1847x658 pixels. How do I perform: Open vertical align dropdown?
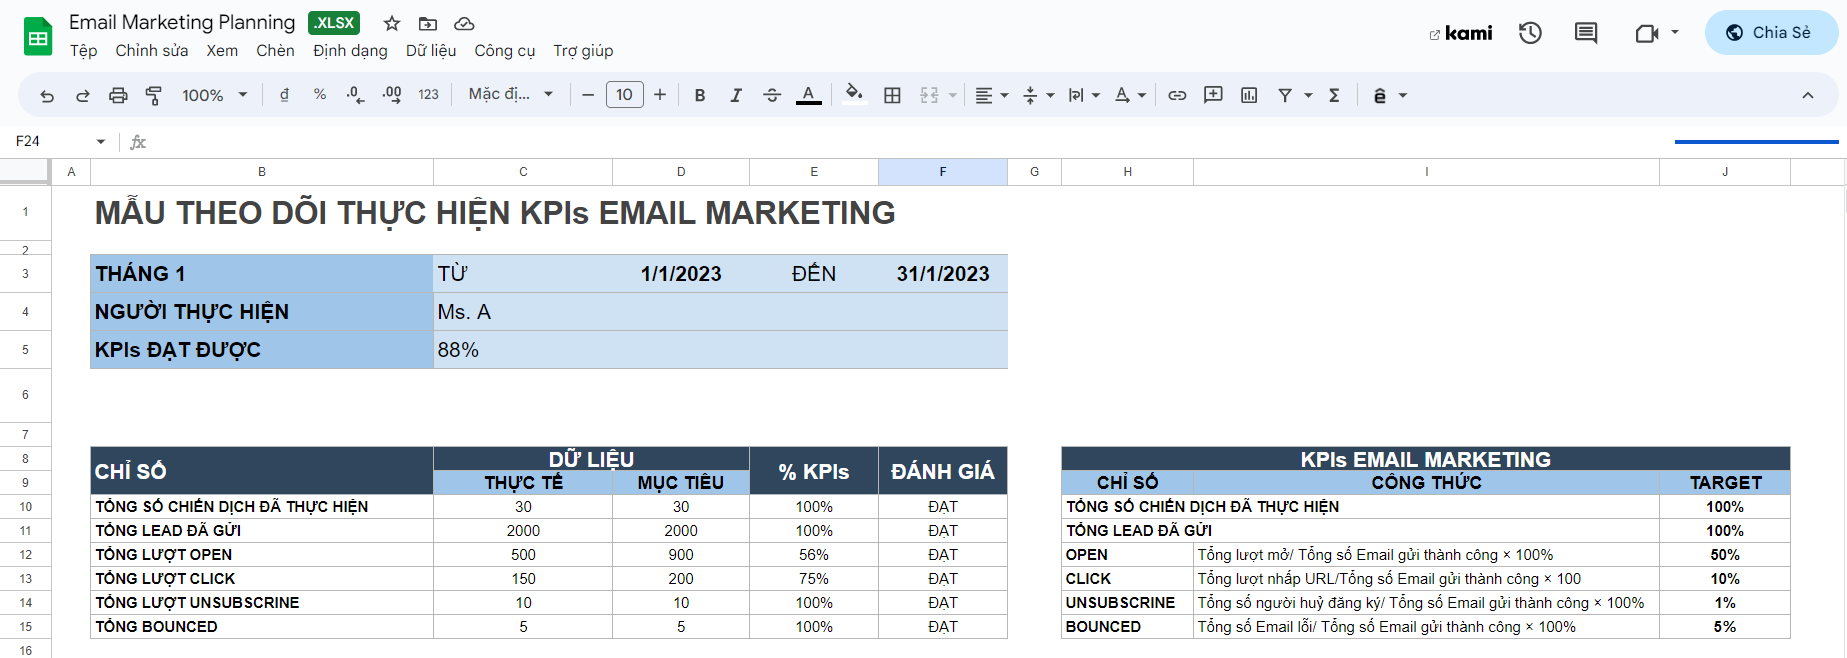(x=1039, y=95)
